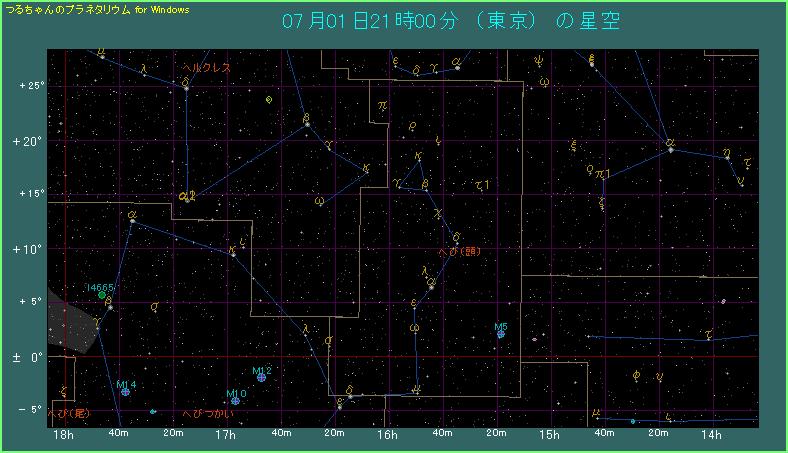Screen dimensions: 788x453
Task: Click the ヘルクレス constellation name
Action: 206,68
